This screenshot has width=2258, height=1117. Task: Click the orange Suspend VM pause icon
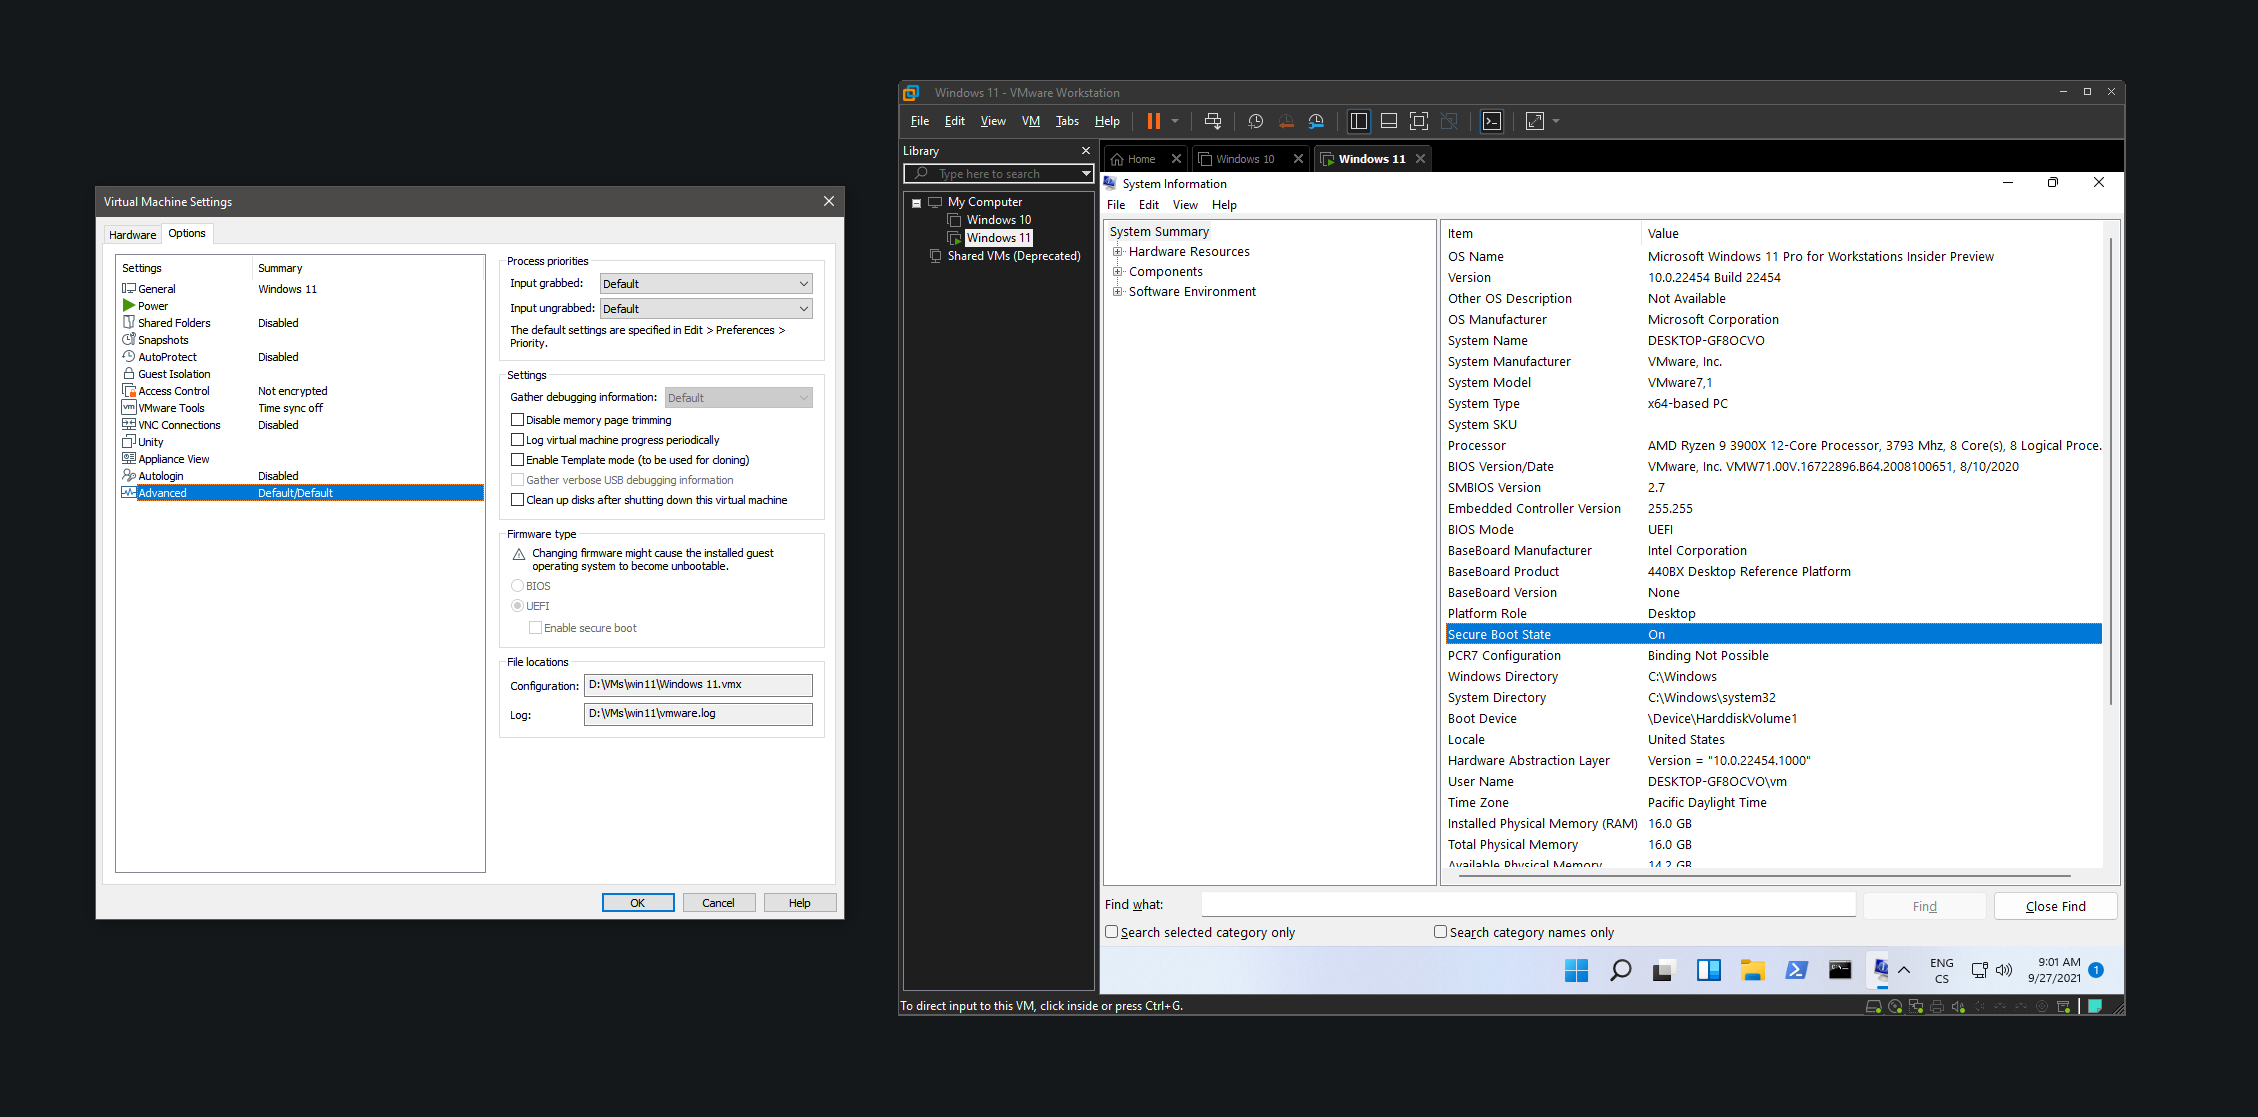coord(1153,121)
